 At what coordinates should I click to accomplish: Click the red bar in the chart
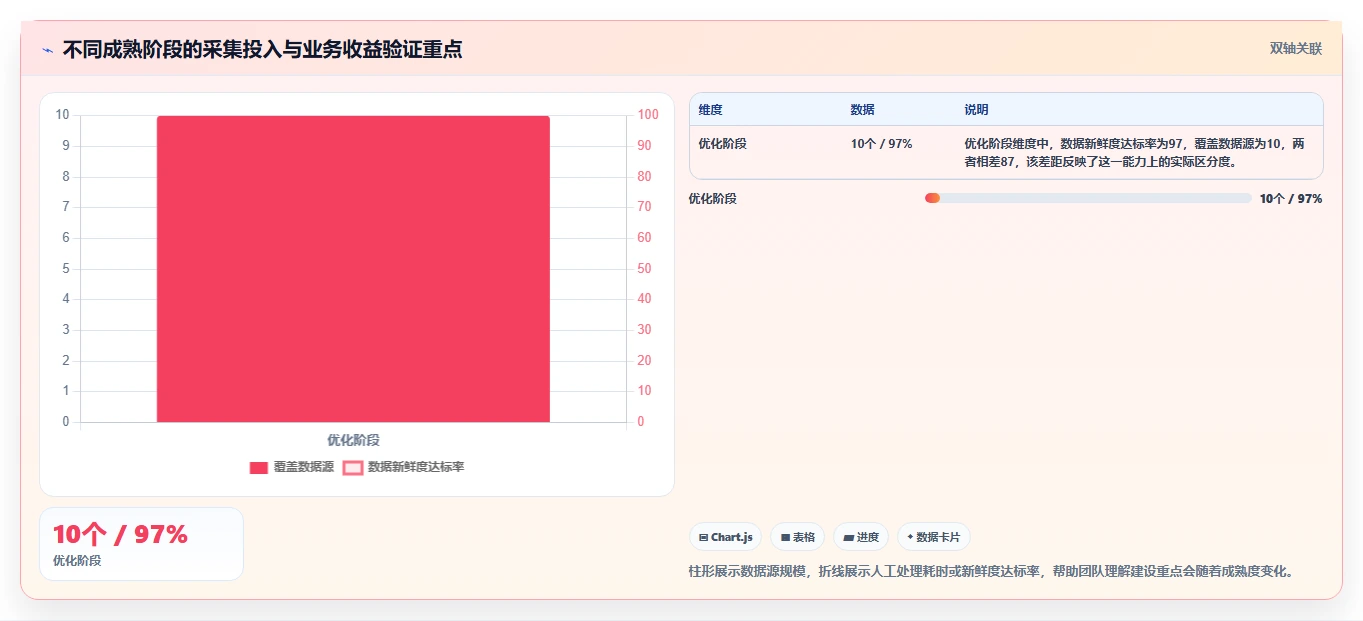353,269
